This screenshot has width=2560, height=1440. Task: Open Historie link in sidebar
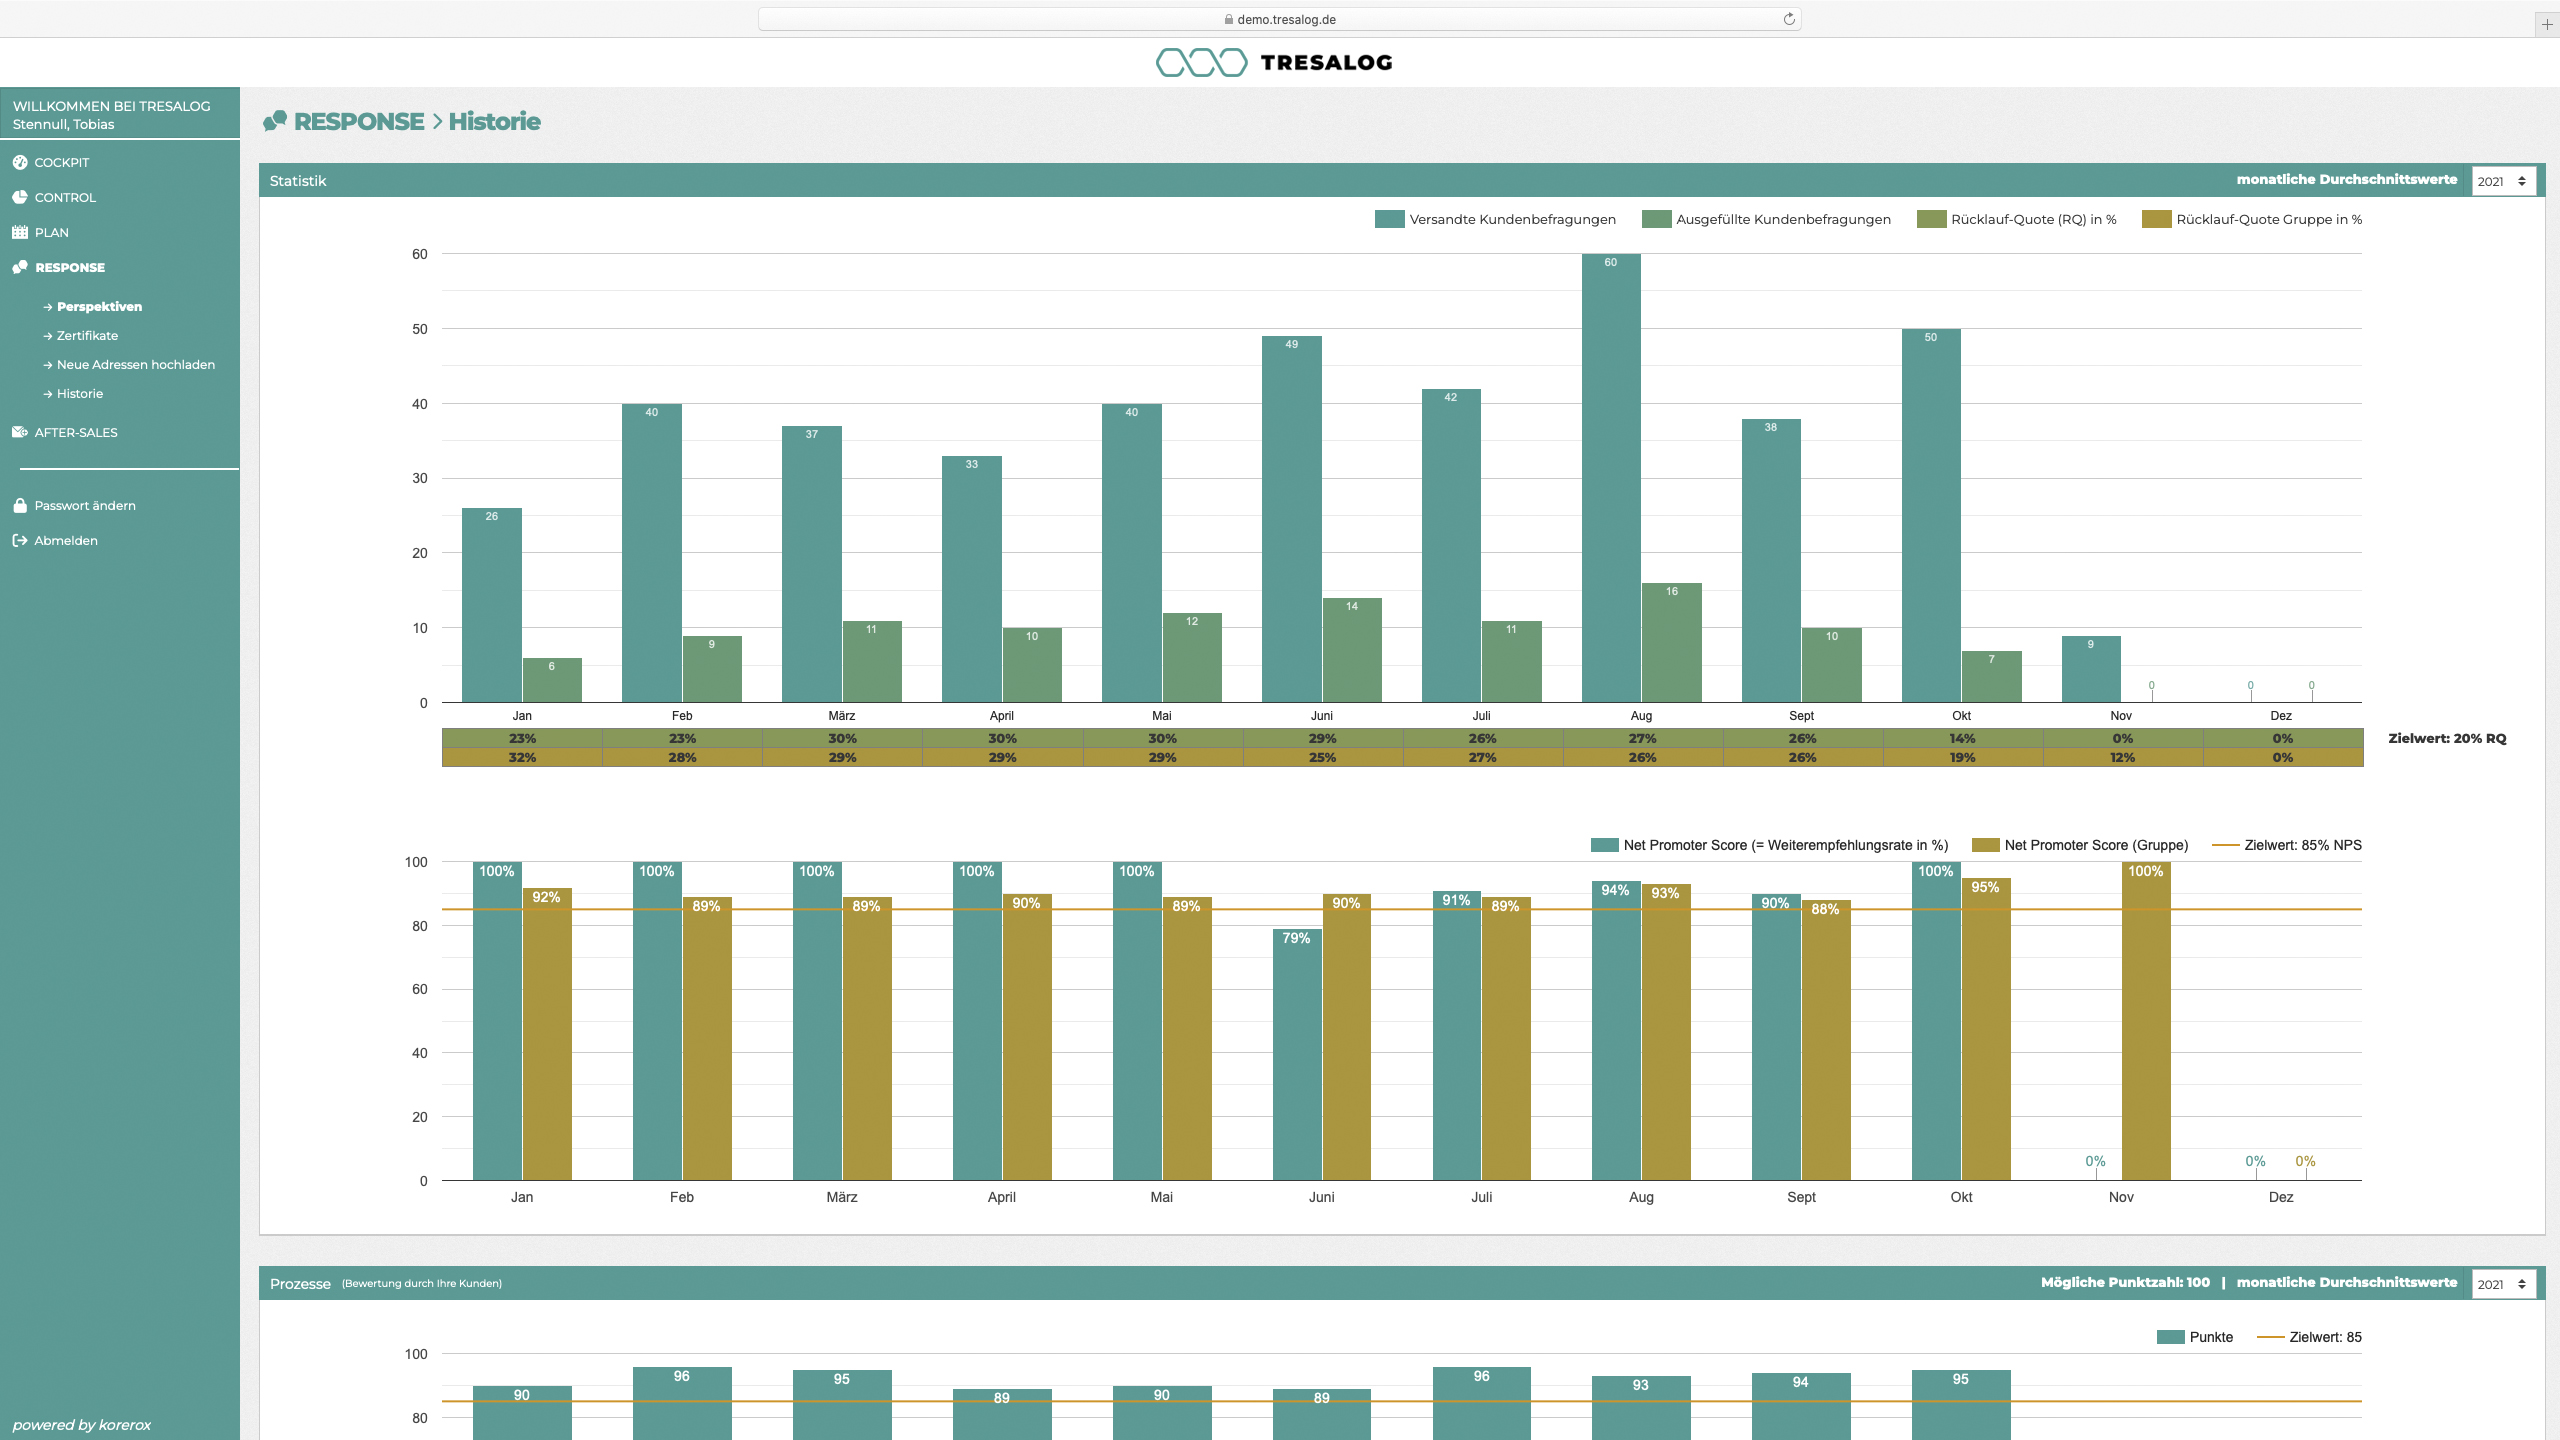(x=79, y=393)
